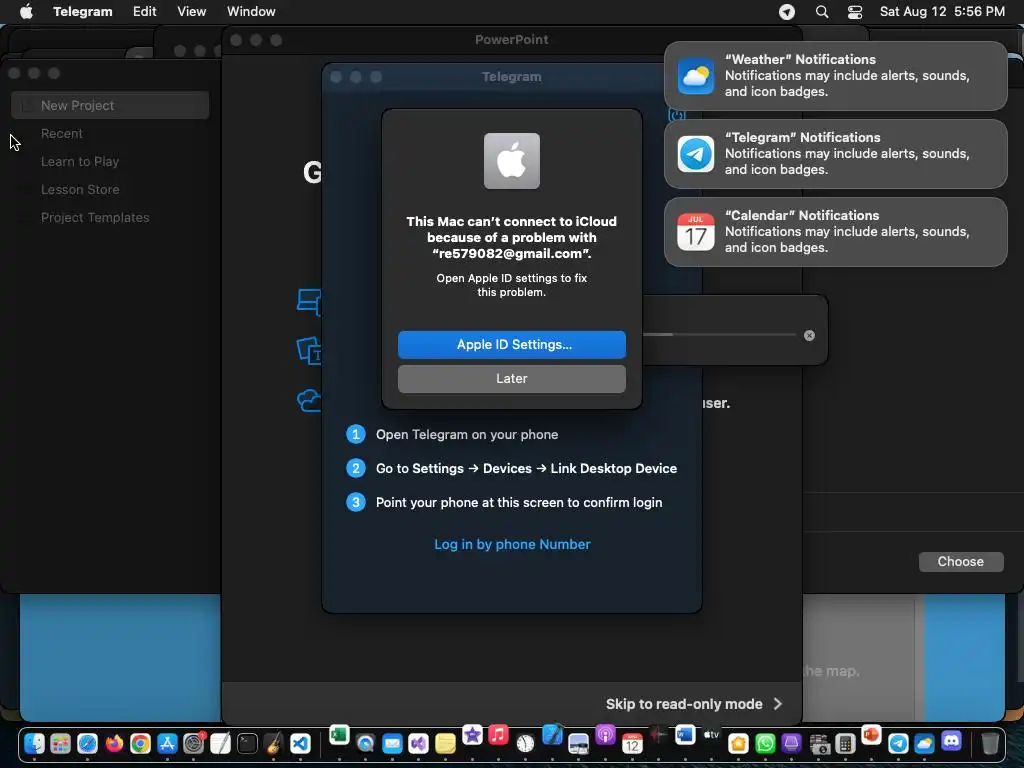Viewport: 1024px width, 768px height.
Task: Open Visual Studio Code from the Dock
Action: [x=300, y=743]
